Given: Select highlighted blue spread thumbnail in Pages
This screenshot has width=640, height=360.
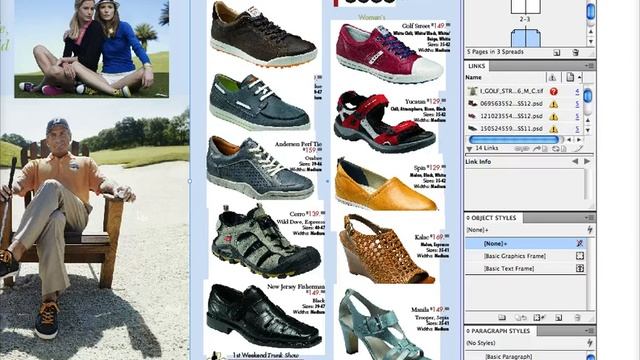Looking at the screenshot, I should [526, 38].
